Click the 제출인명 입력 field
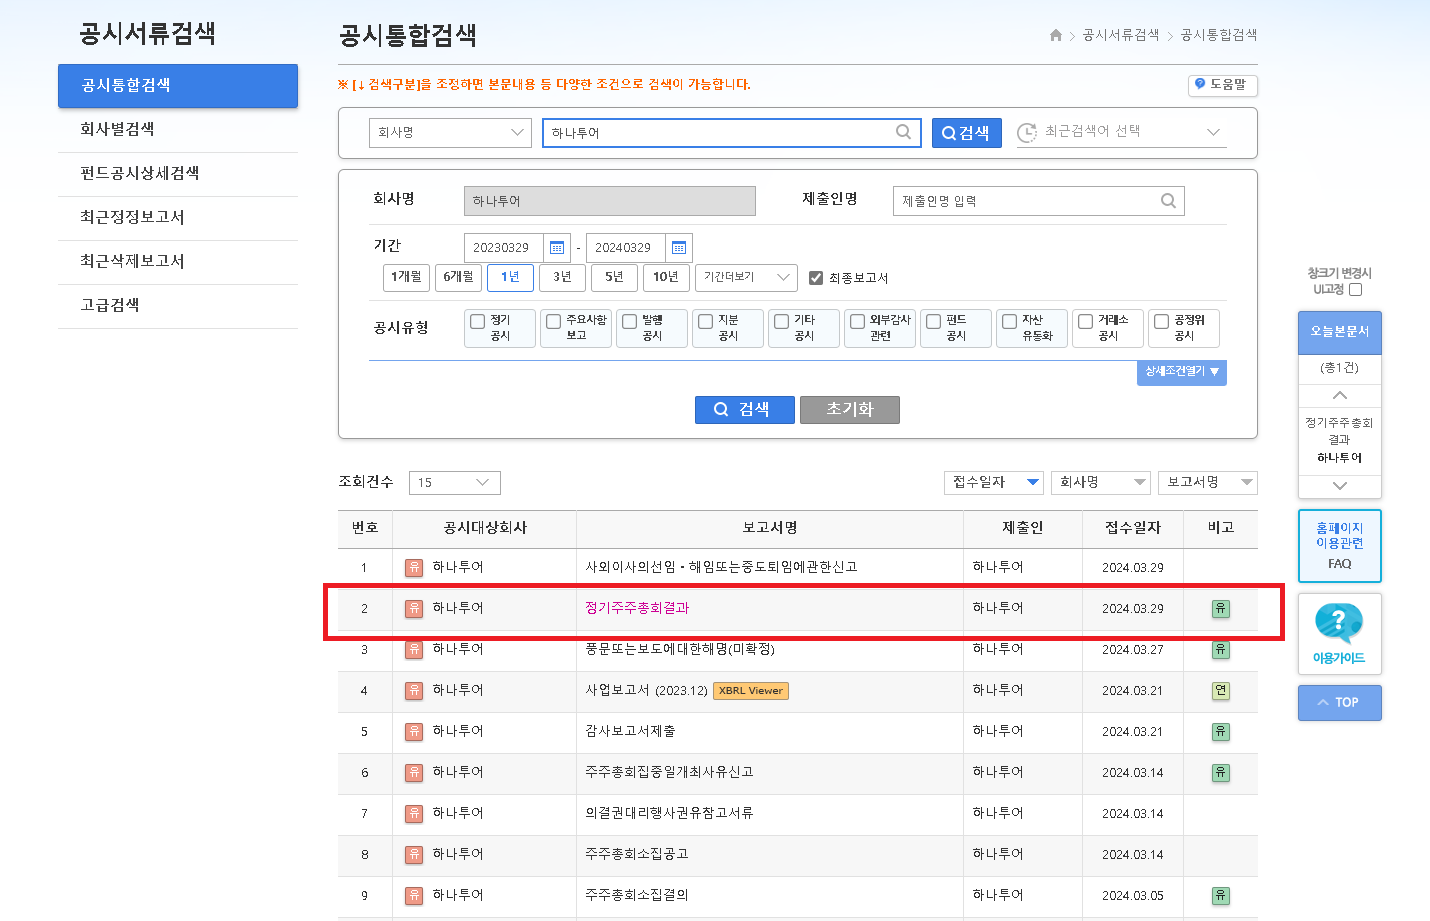This screenshot has height=921, width=1430. 1039,201
